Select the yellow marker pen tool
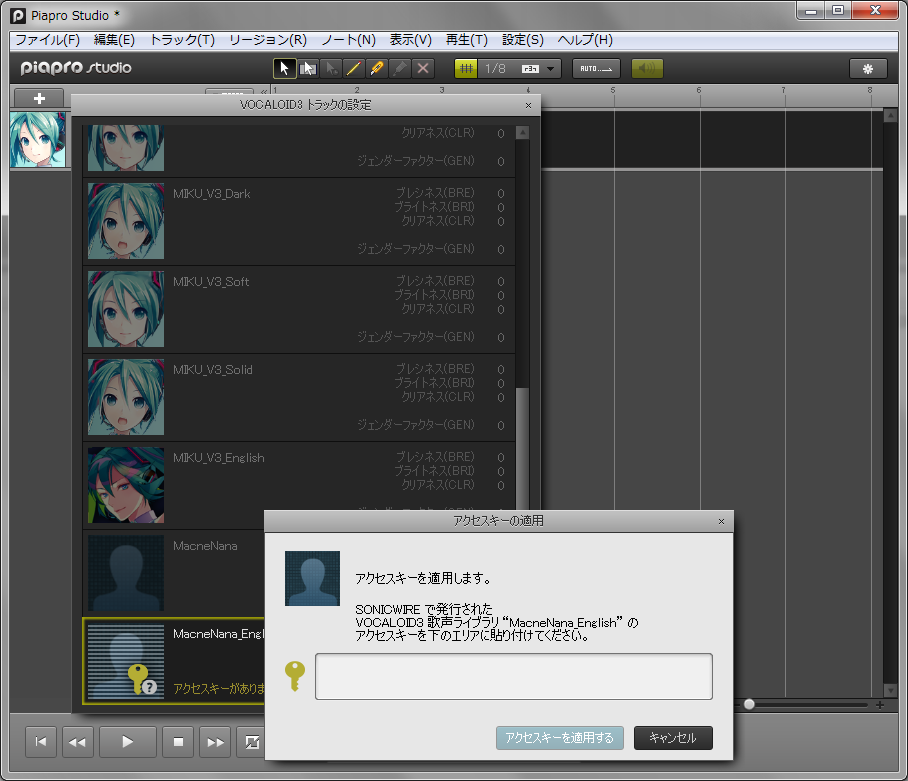Screen dimensions: 908x781 (x=376, y=68)
